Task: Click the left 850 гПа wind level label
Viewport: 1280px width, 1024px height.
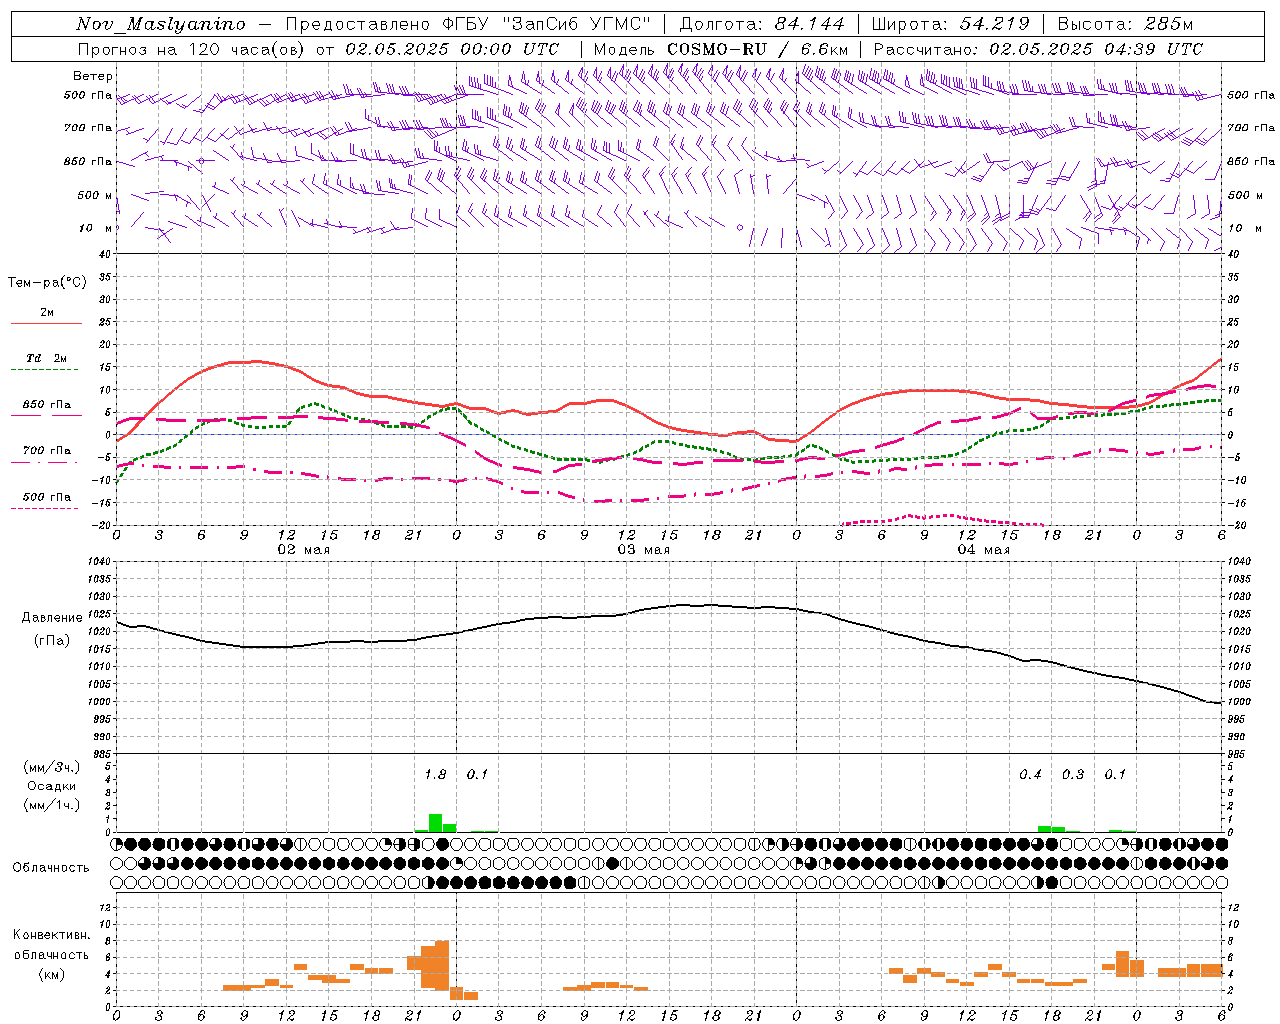Action: click(x=88, y=161)
